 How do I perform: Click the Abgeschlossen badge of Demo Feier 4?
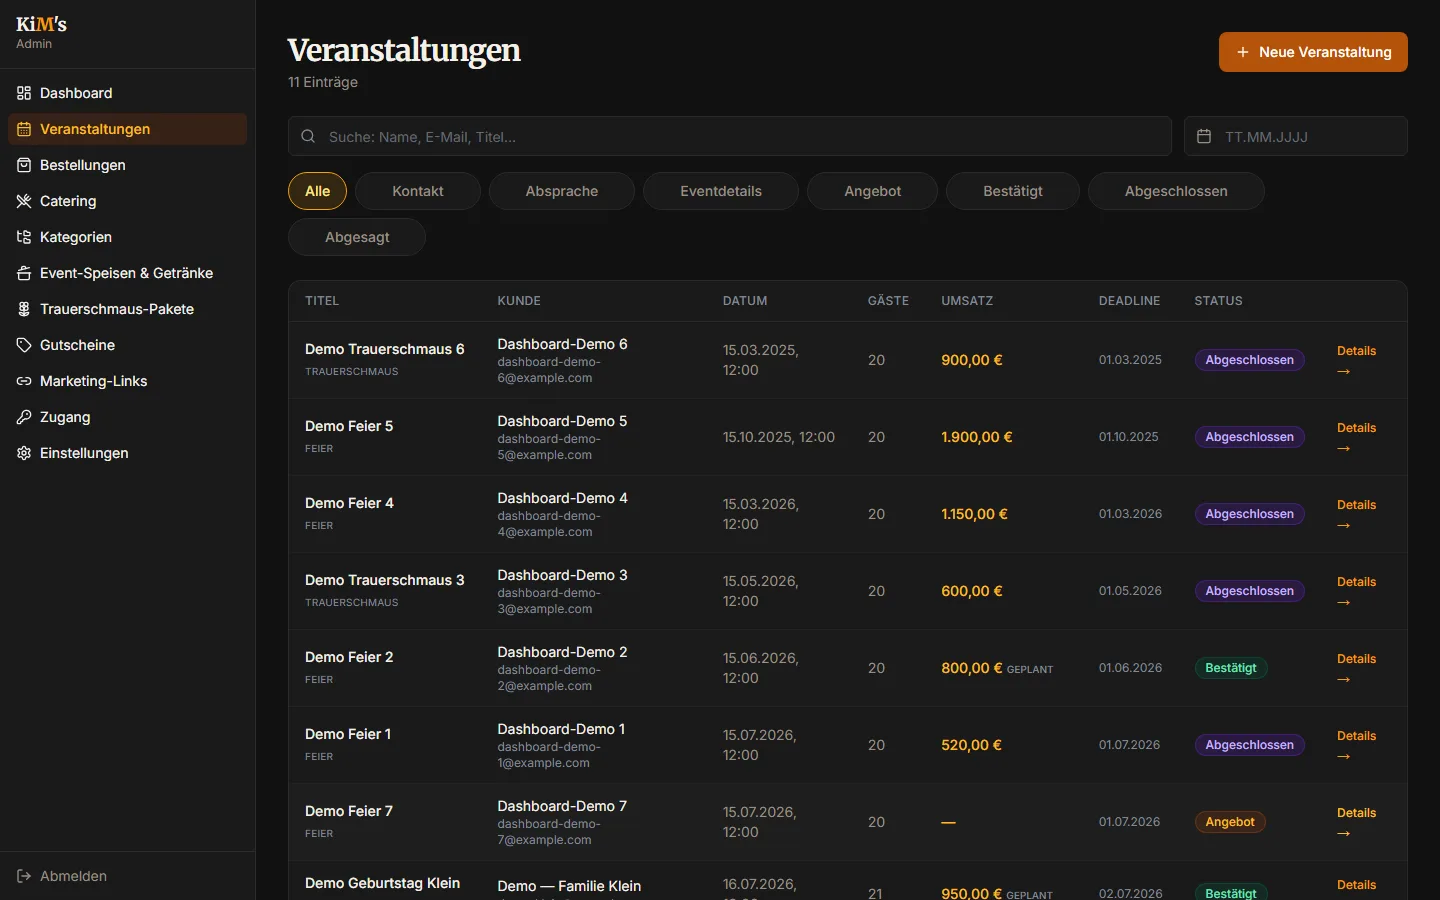coord(1249,514)
